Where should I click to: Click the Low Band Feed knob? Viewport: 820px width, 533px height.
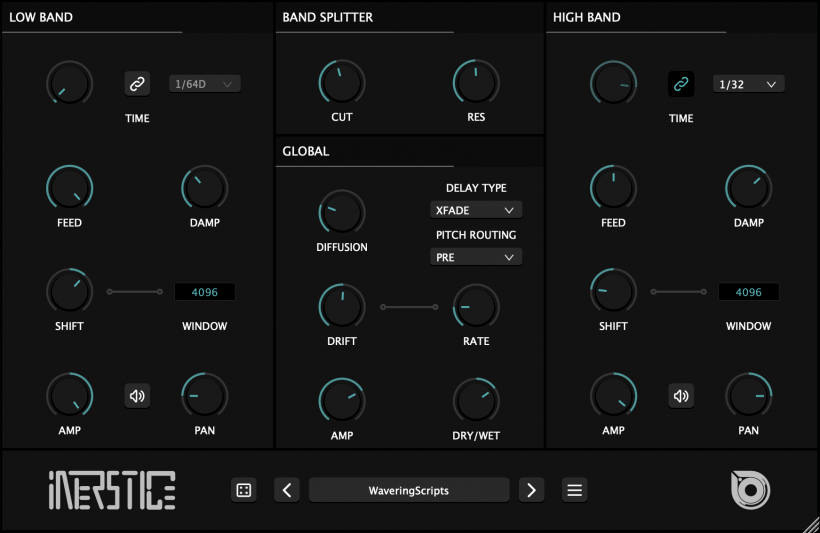(70, 188)
